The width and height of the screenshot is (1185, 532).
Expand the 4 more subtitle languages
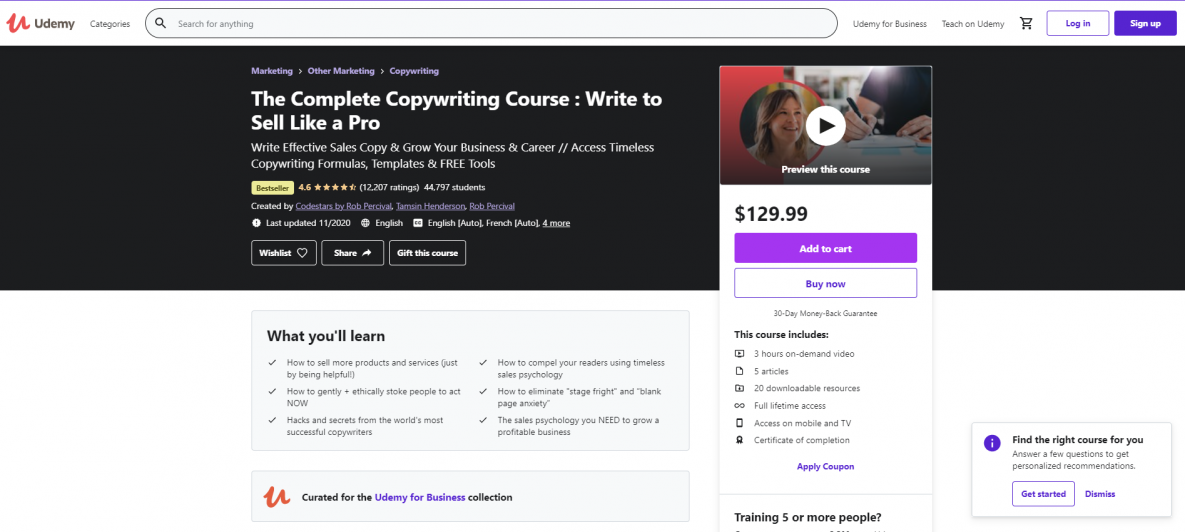556,223
